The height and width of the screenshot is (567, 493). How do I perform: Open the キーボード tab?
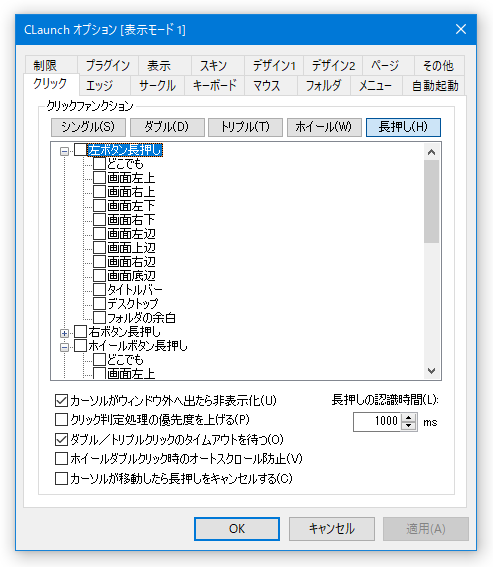[x=214, y=86]
